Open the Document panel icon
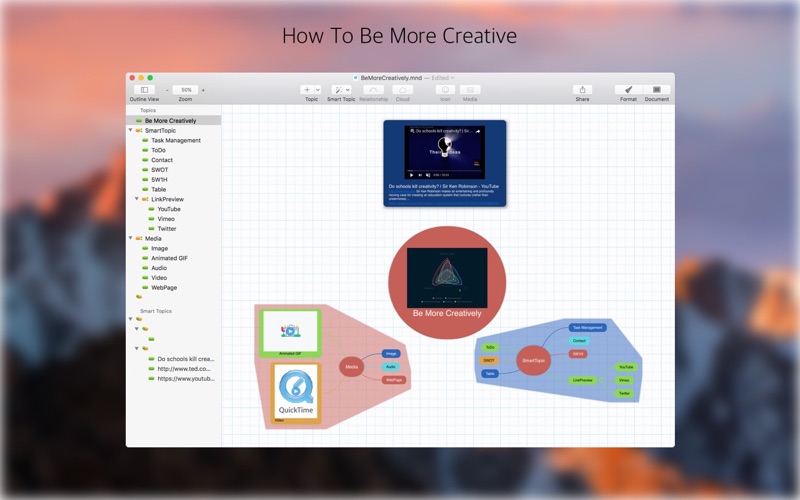Viewport: 800px width, 500px height. (x=657, y=90)
